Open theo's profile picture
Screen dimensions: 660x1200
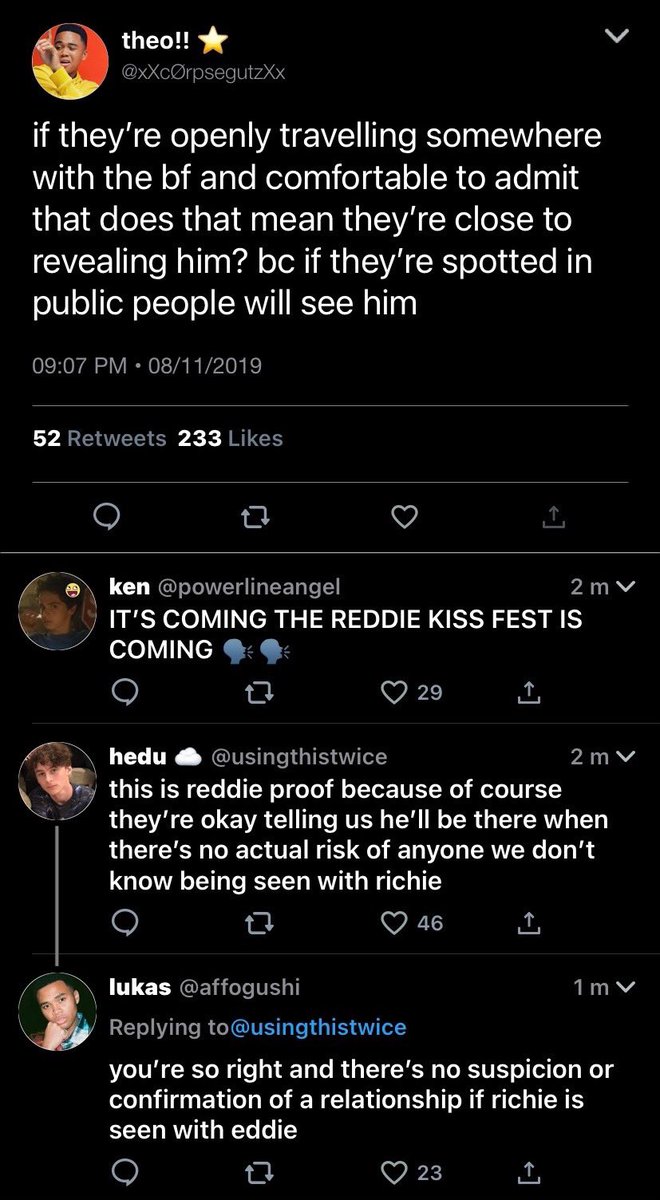pos(67,60)
